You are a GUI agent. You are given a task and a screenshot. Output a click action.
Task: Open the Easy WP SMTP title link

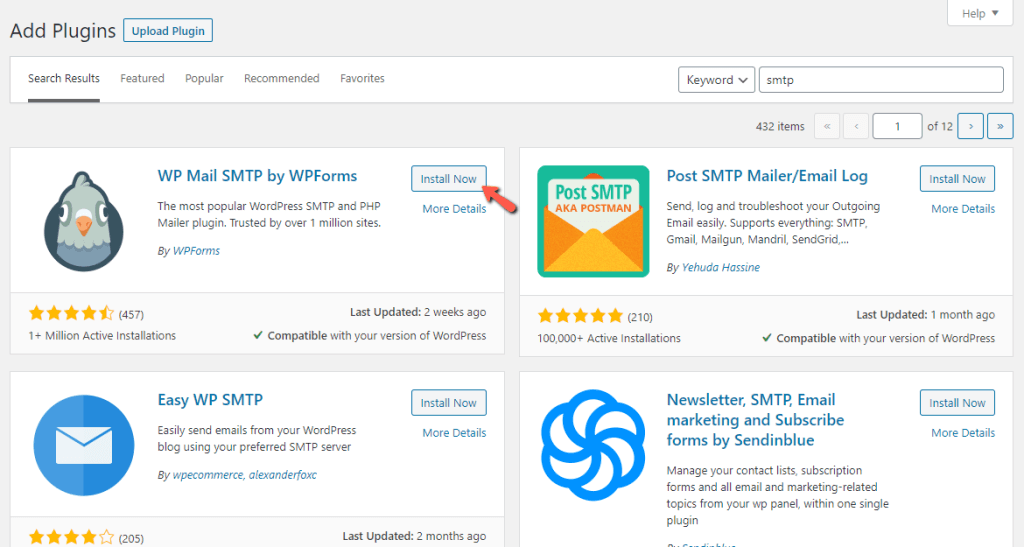pos(210,400)
